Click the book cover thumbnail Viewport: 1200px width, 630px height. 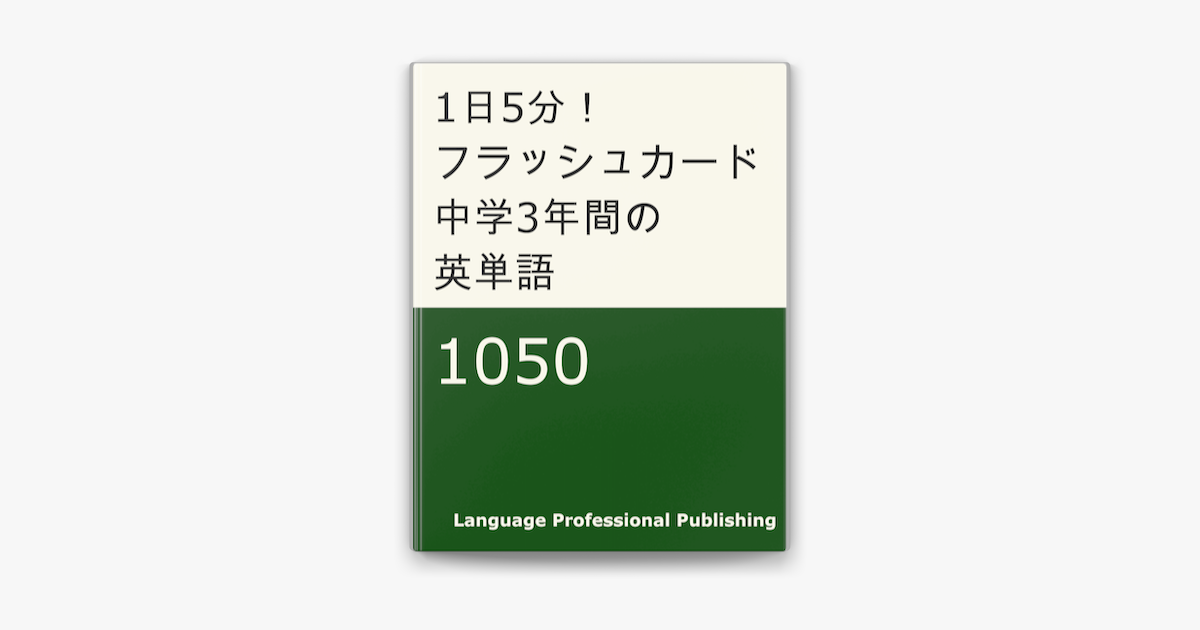coord(600,307)
